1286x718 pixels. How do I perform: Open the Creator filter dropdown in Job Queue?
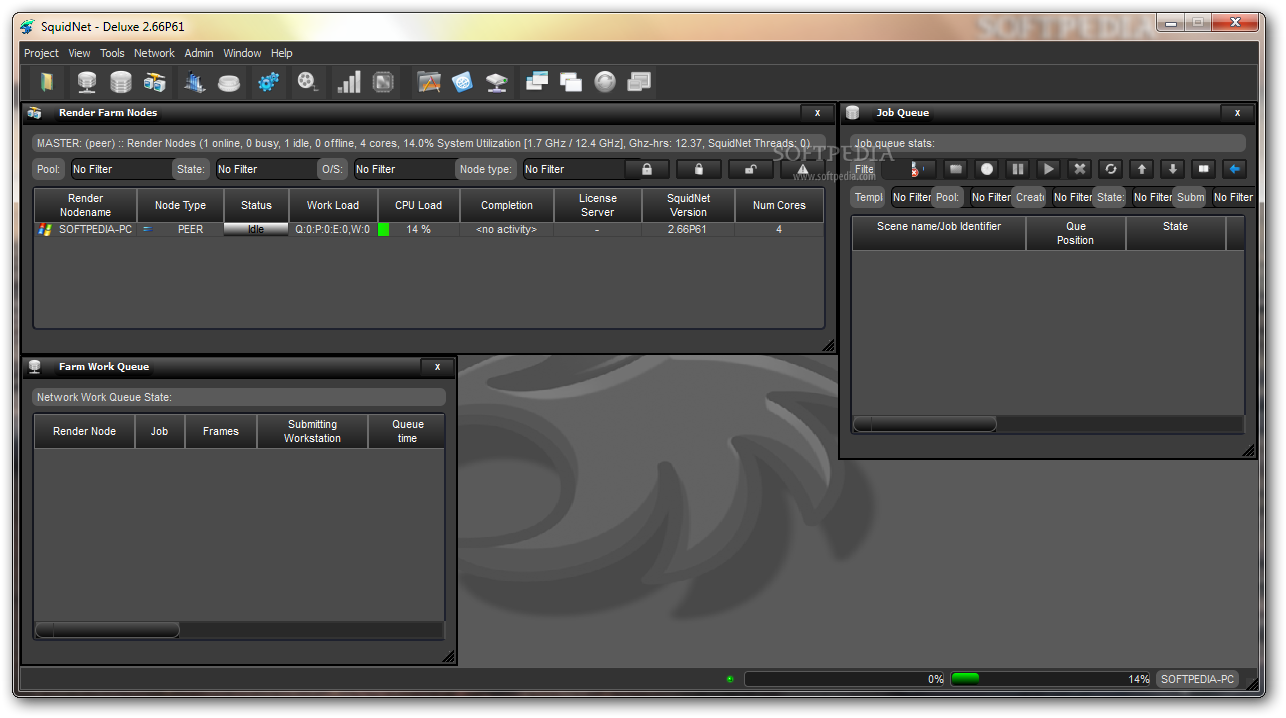click(x=1072, y=197)
